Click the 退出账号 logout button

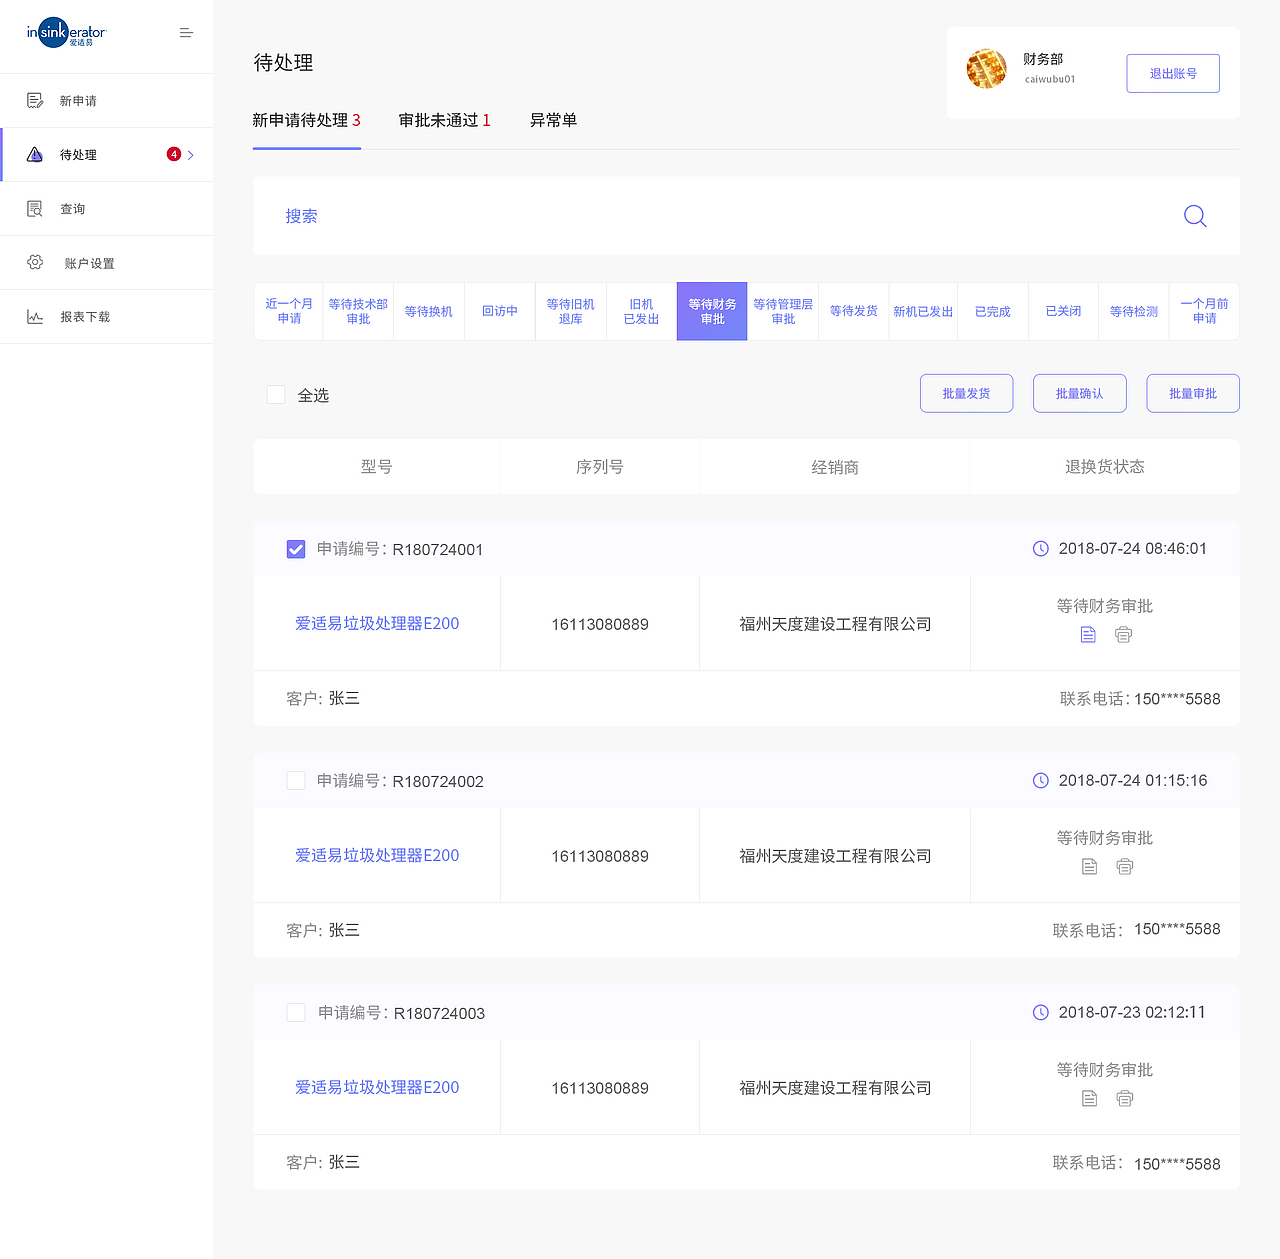click(1172, 72)
